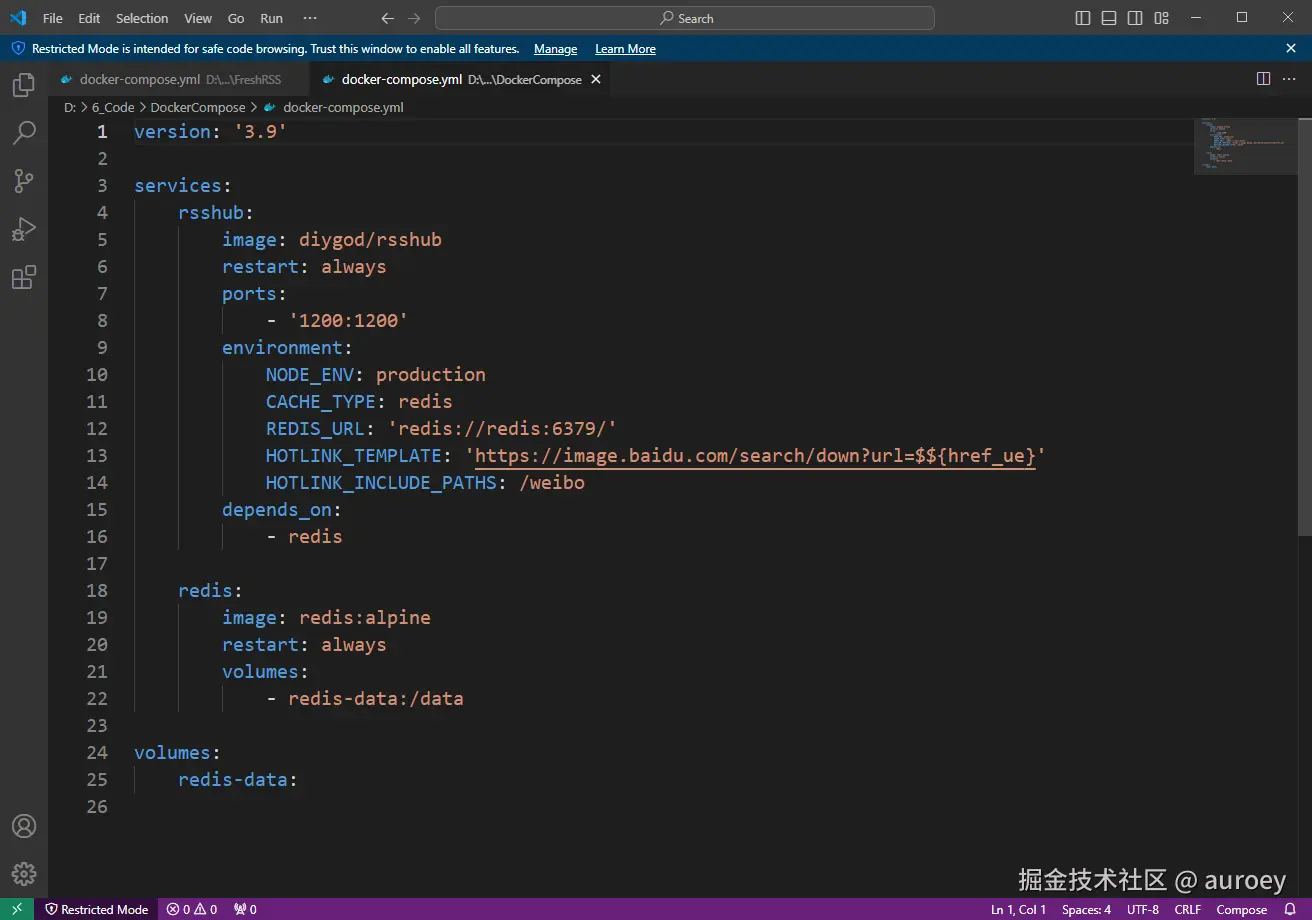
Task: Toggle the bottom panel layout icon
Action: (1109, 18)
